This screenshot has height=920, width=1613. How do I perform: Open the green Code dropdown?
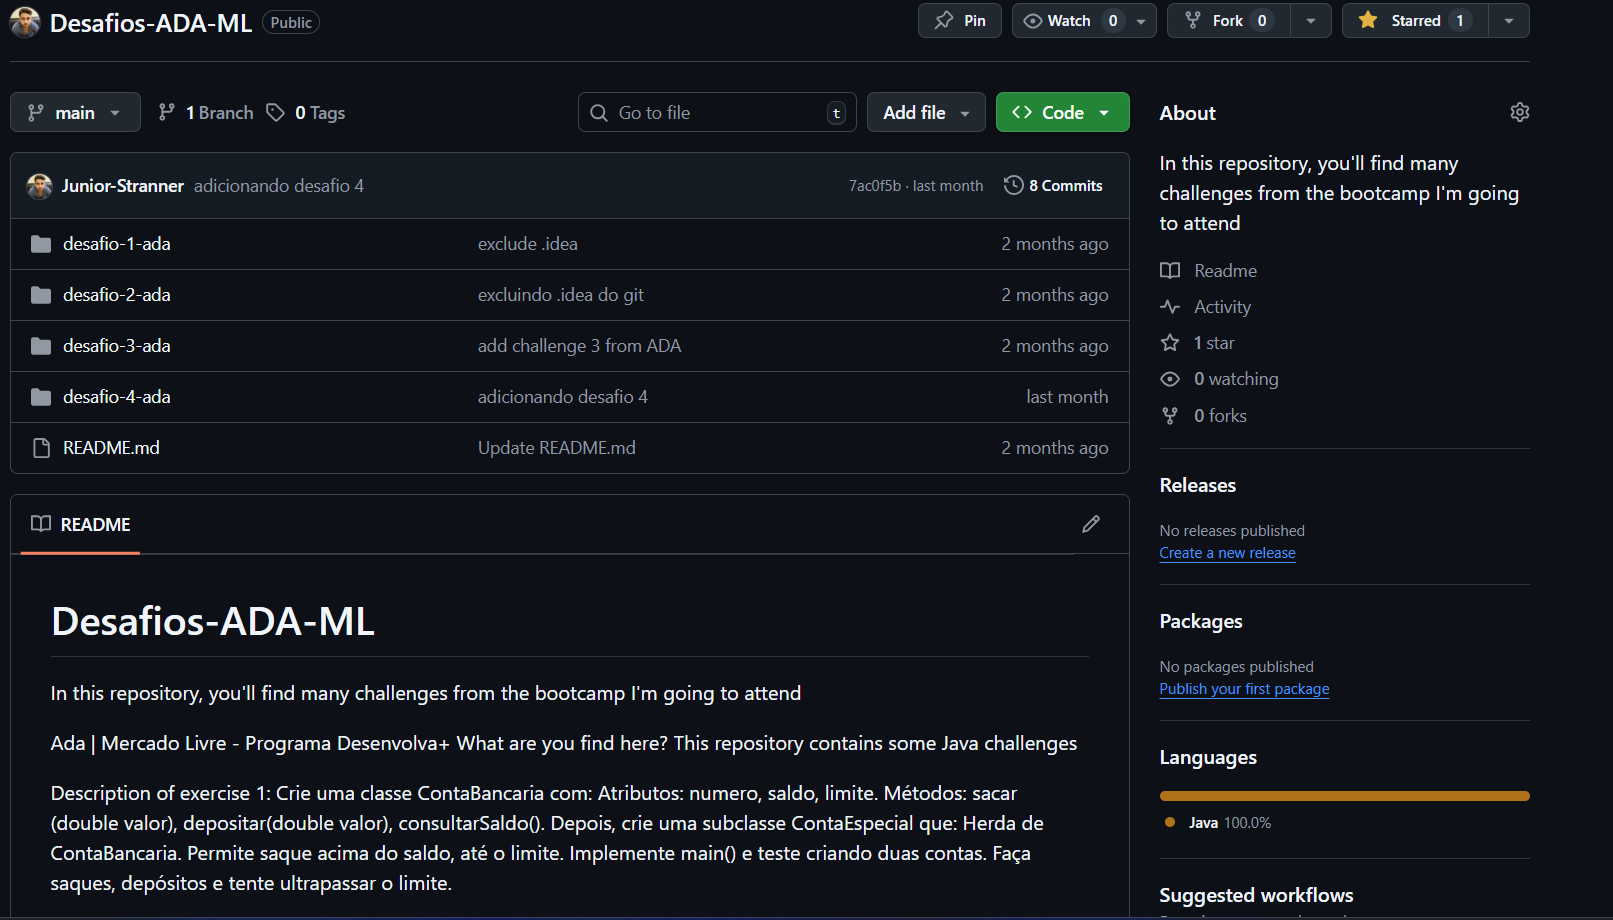click(x=1062, y=113)
